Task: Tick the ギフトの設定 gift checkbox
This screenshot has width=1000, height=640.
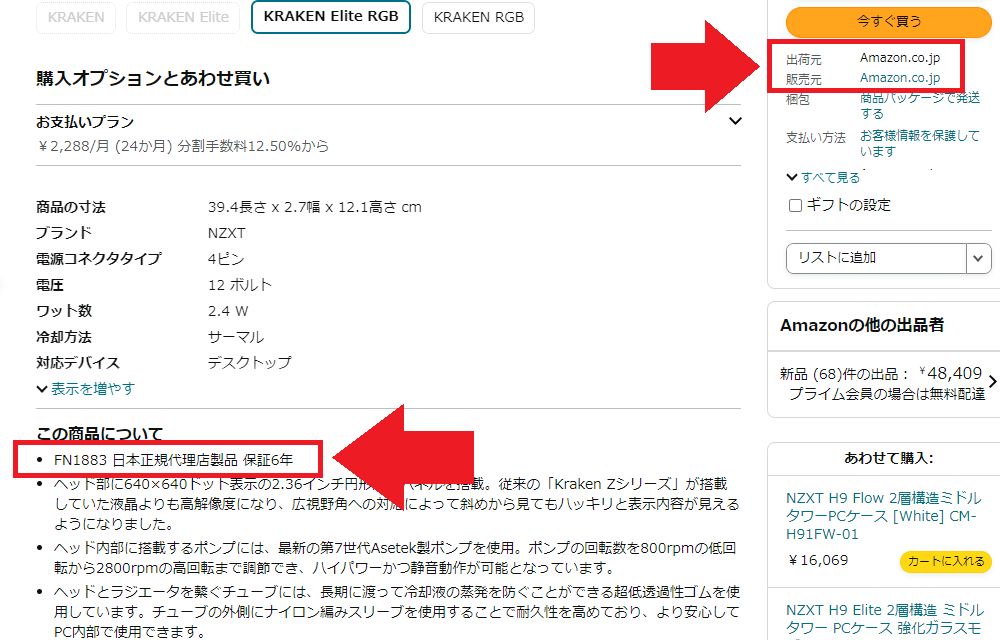Action: click(795, 205)
